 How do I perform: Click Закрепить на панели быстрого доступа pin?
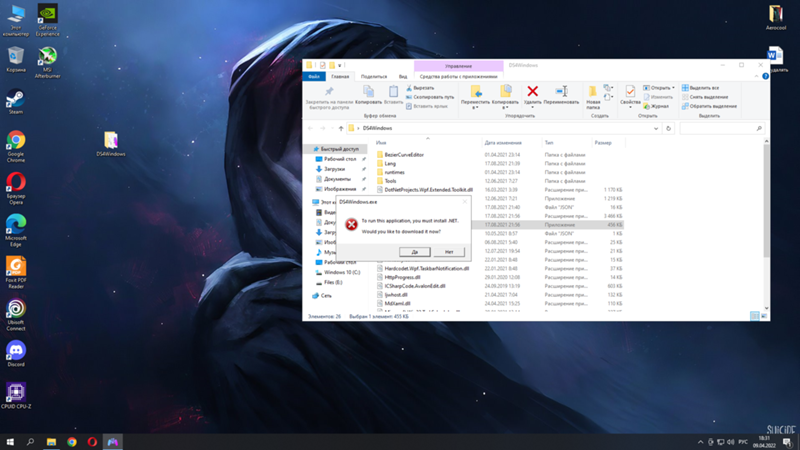[x=329, y=97]
